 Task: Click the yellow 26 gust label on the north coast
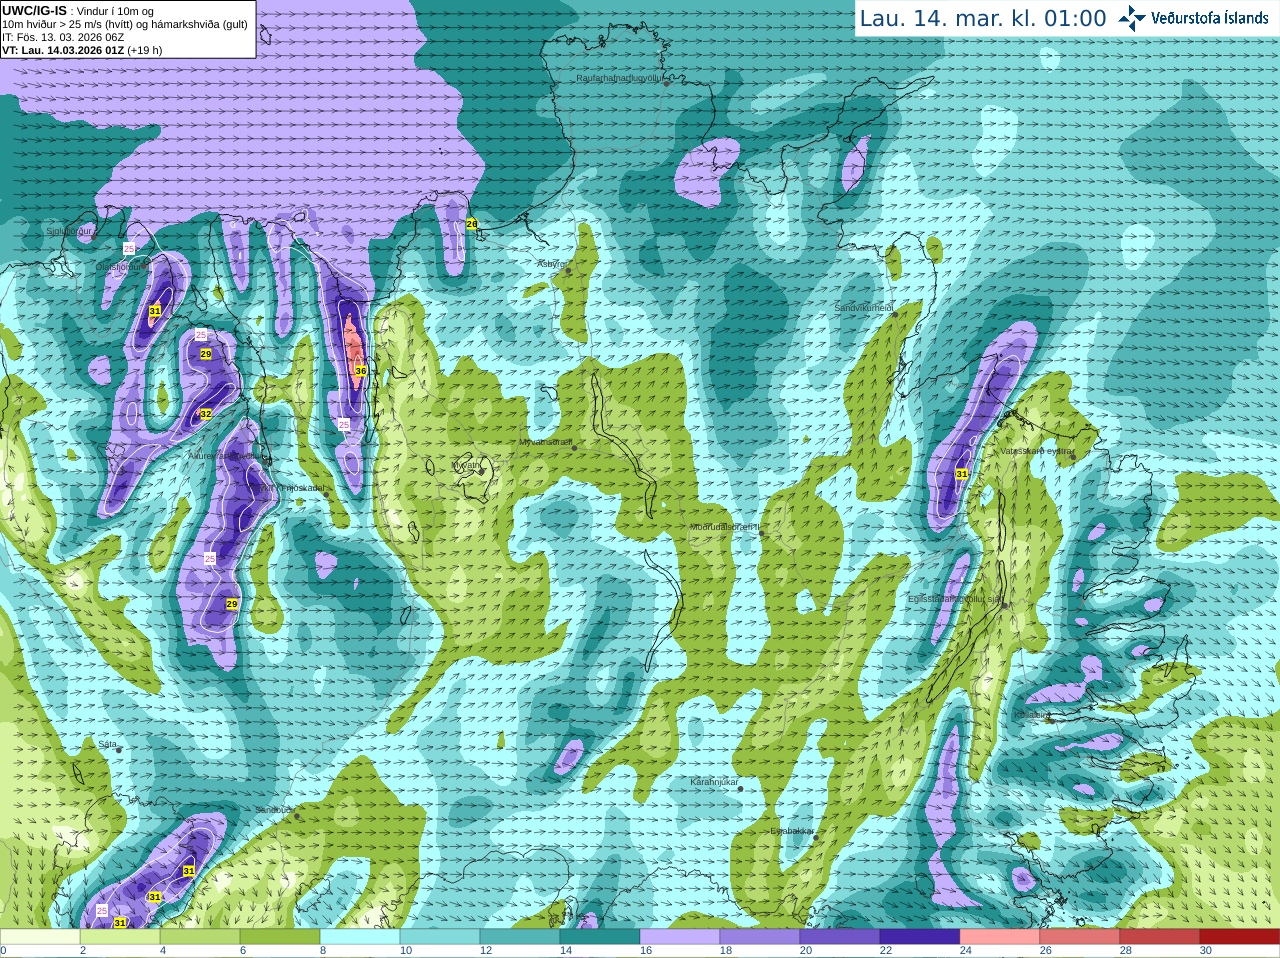472,224
